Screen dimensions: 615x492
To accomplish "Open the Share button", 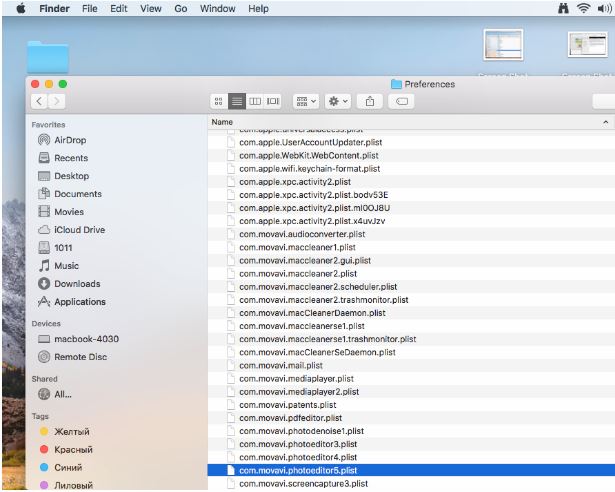I will click(x=369, y=102).
